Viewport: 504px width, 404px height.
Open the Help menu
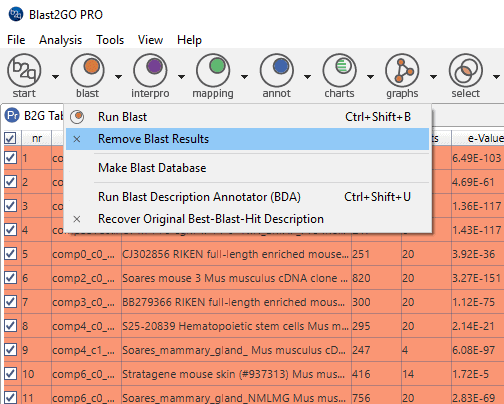189,40
